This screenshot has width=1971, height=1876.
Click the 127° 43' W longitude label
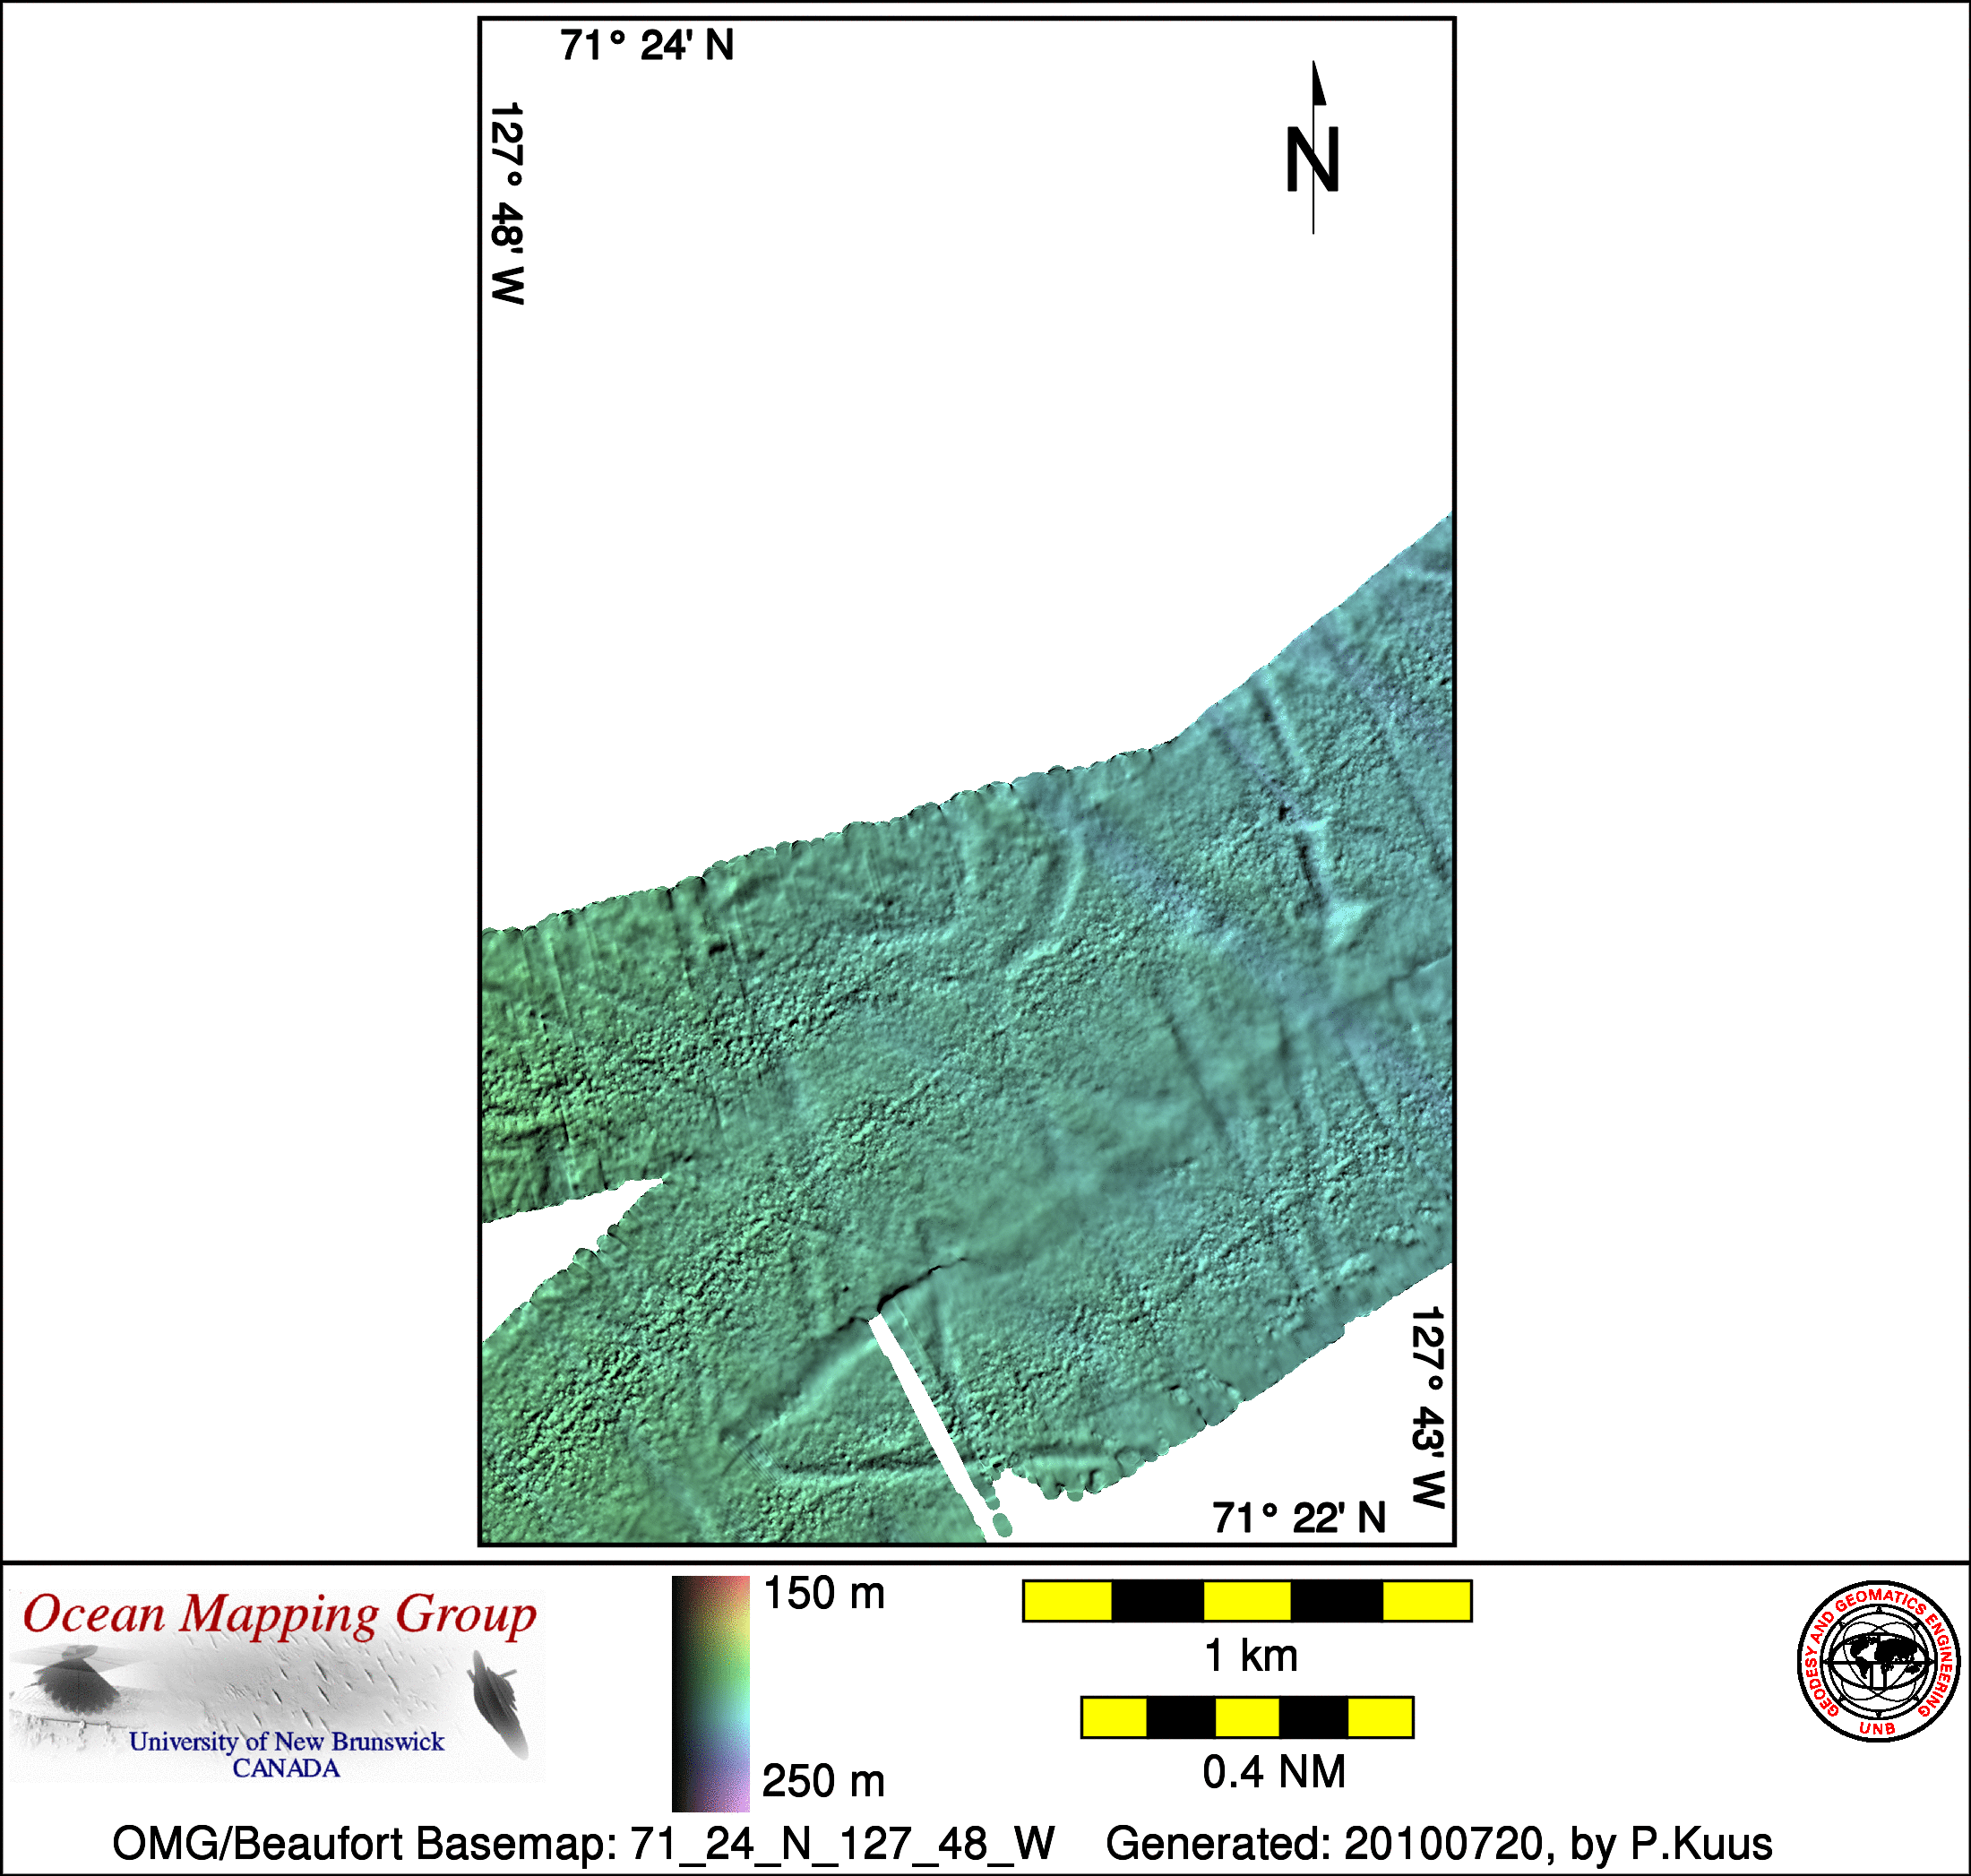pyautogui.click(x=1428, y=1407)
